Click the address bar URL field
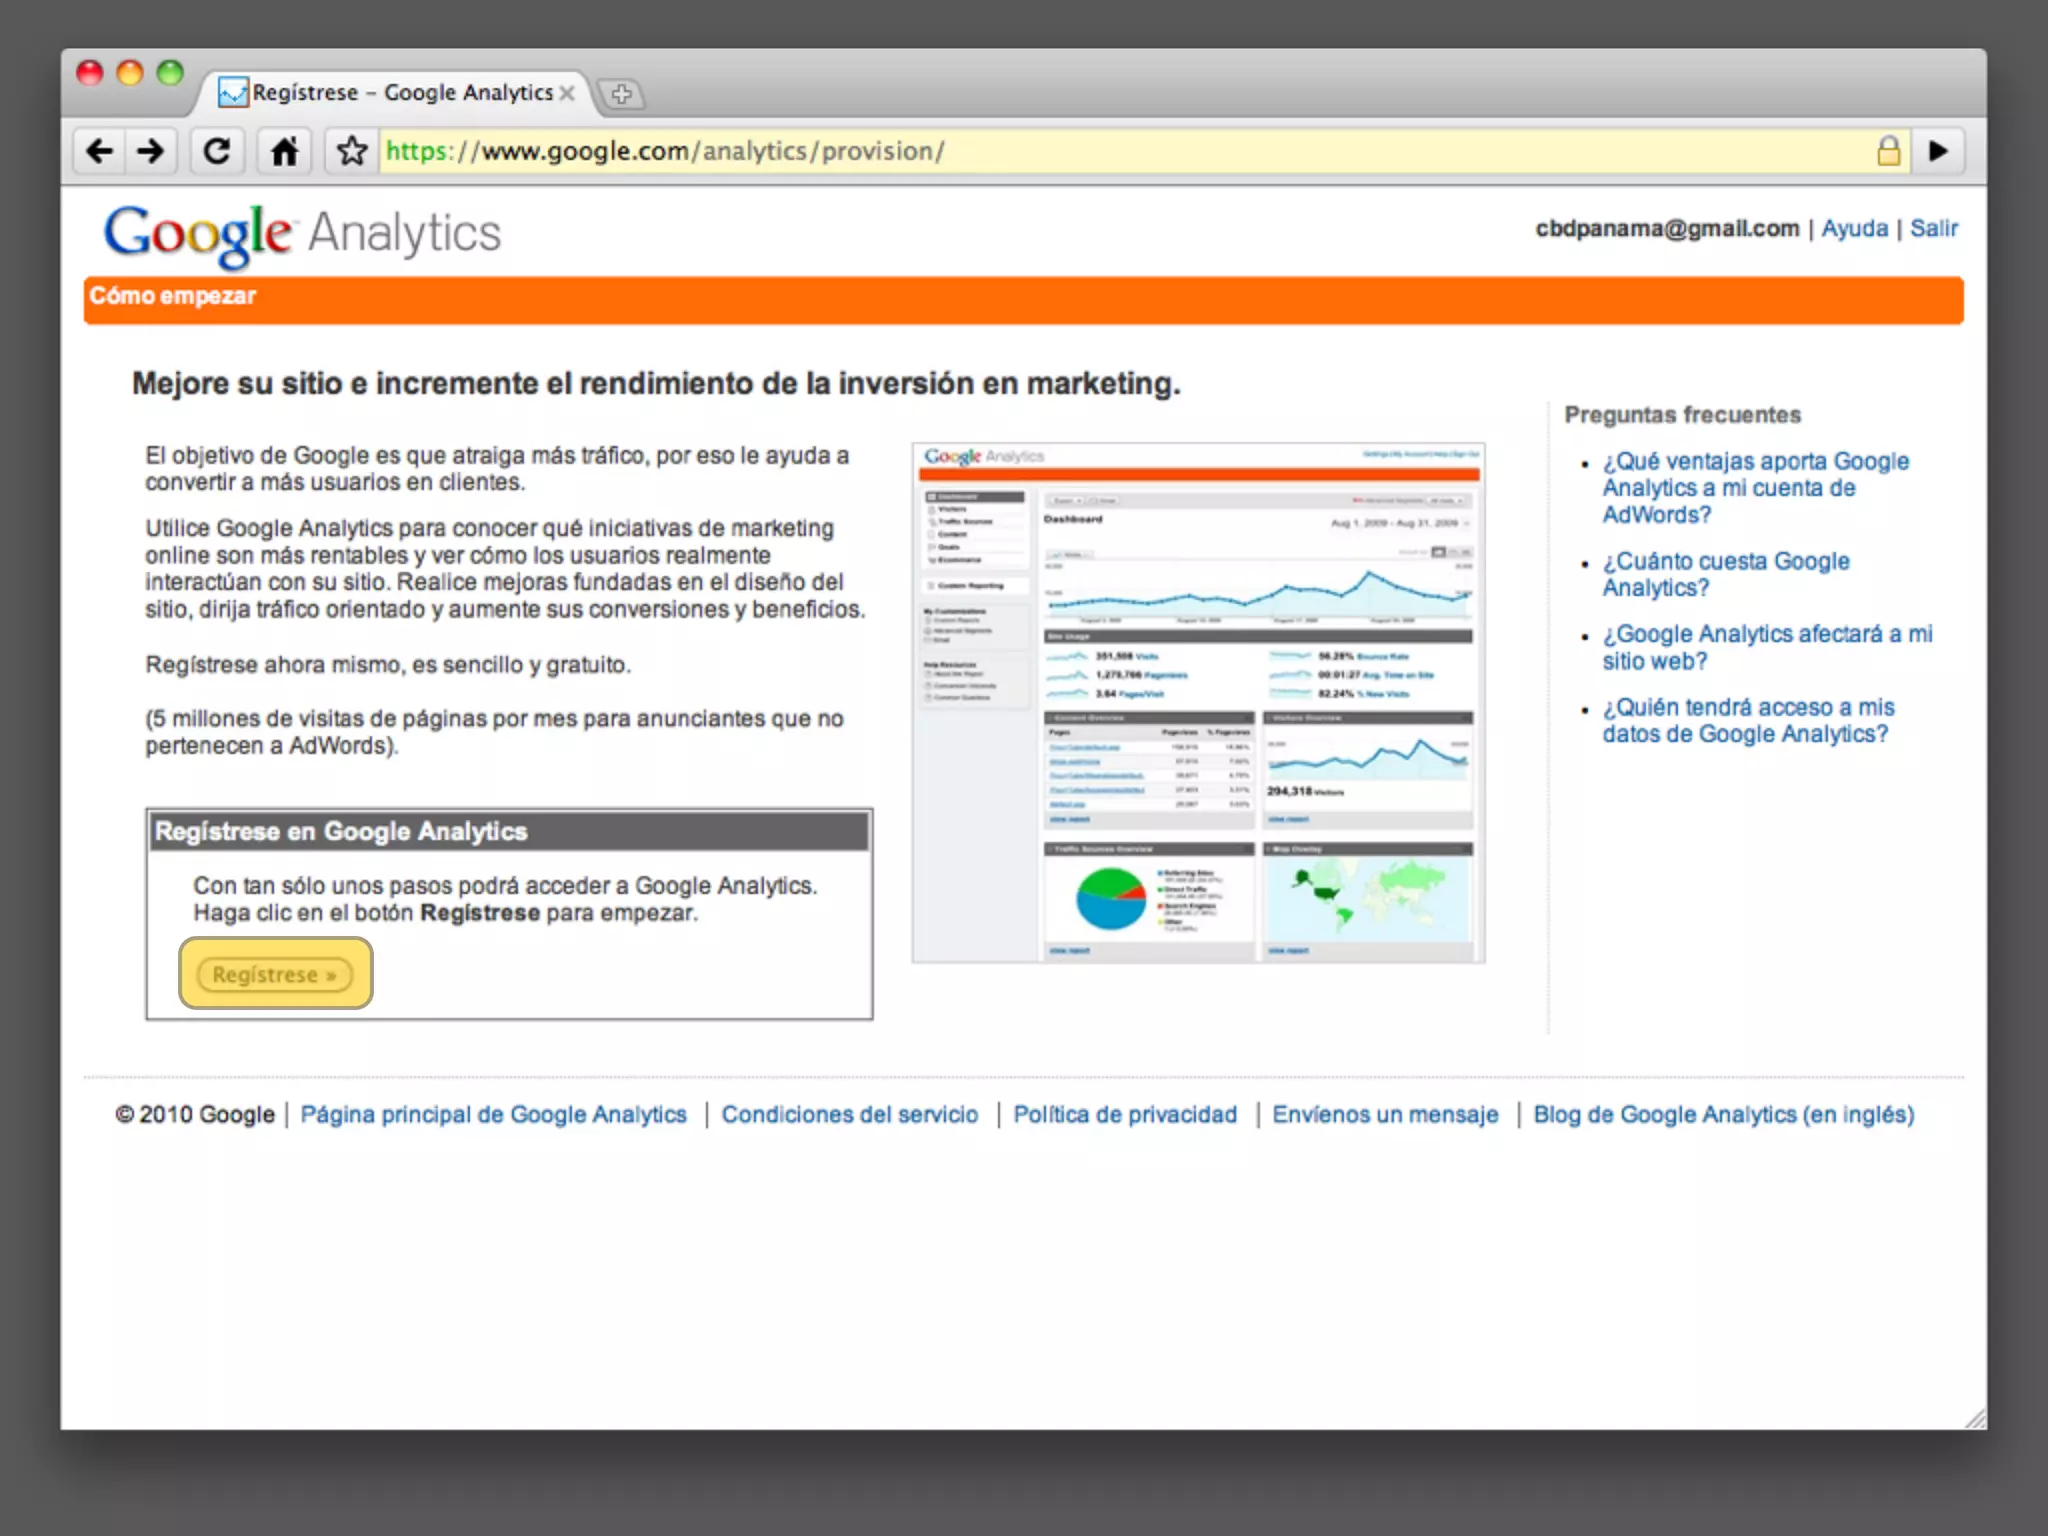 (x=1100, y=151)
